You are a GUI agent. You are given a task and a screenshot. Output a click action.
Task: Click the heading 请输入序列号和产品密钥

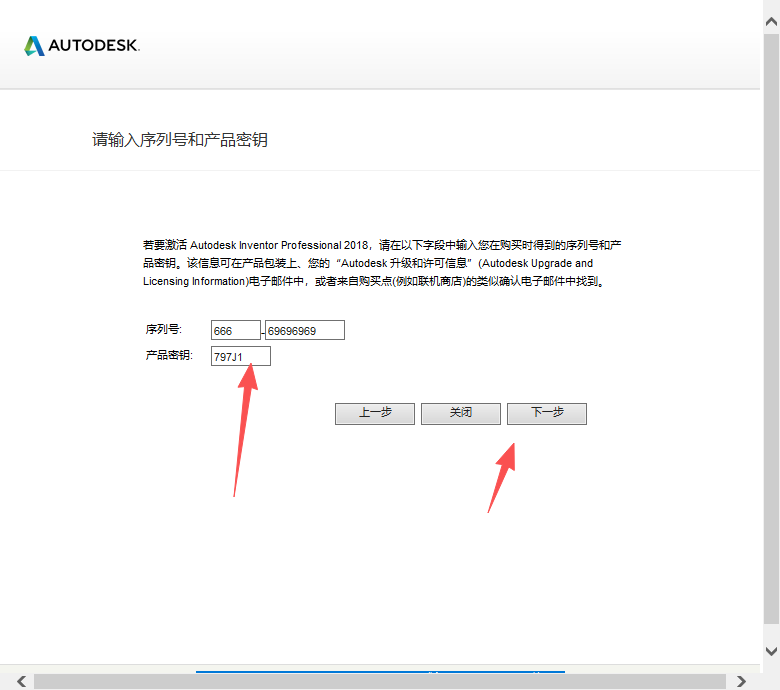pos(180,140)
